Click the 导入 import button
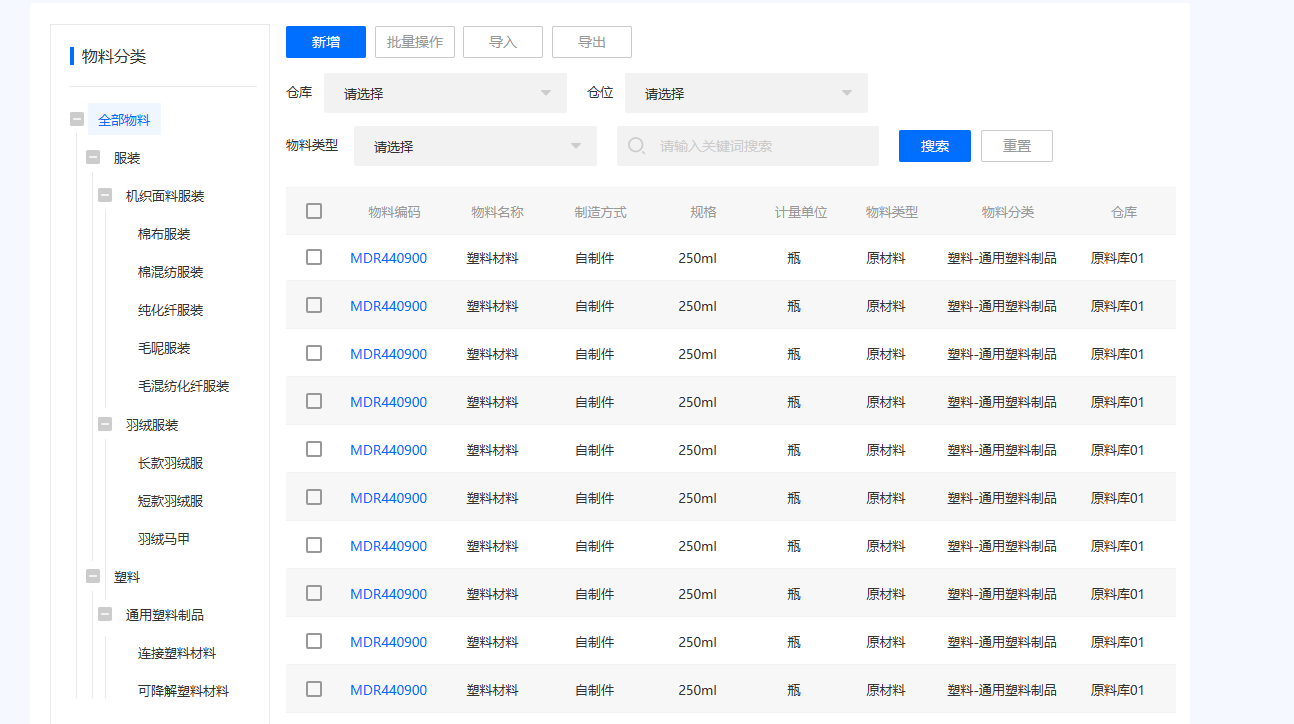1294x724 pixels. tap(503, 42)
